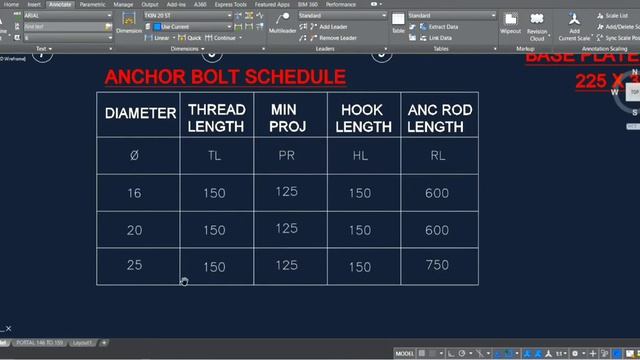Toggle polar tracking in status bar
640x360 pixels.
point(462,353)
